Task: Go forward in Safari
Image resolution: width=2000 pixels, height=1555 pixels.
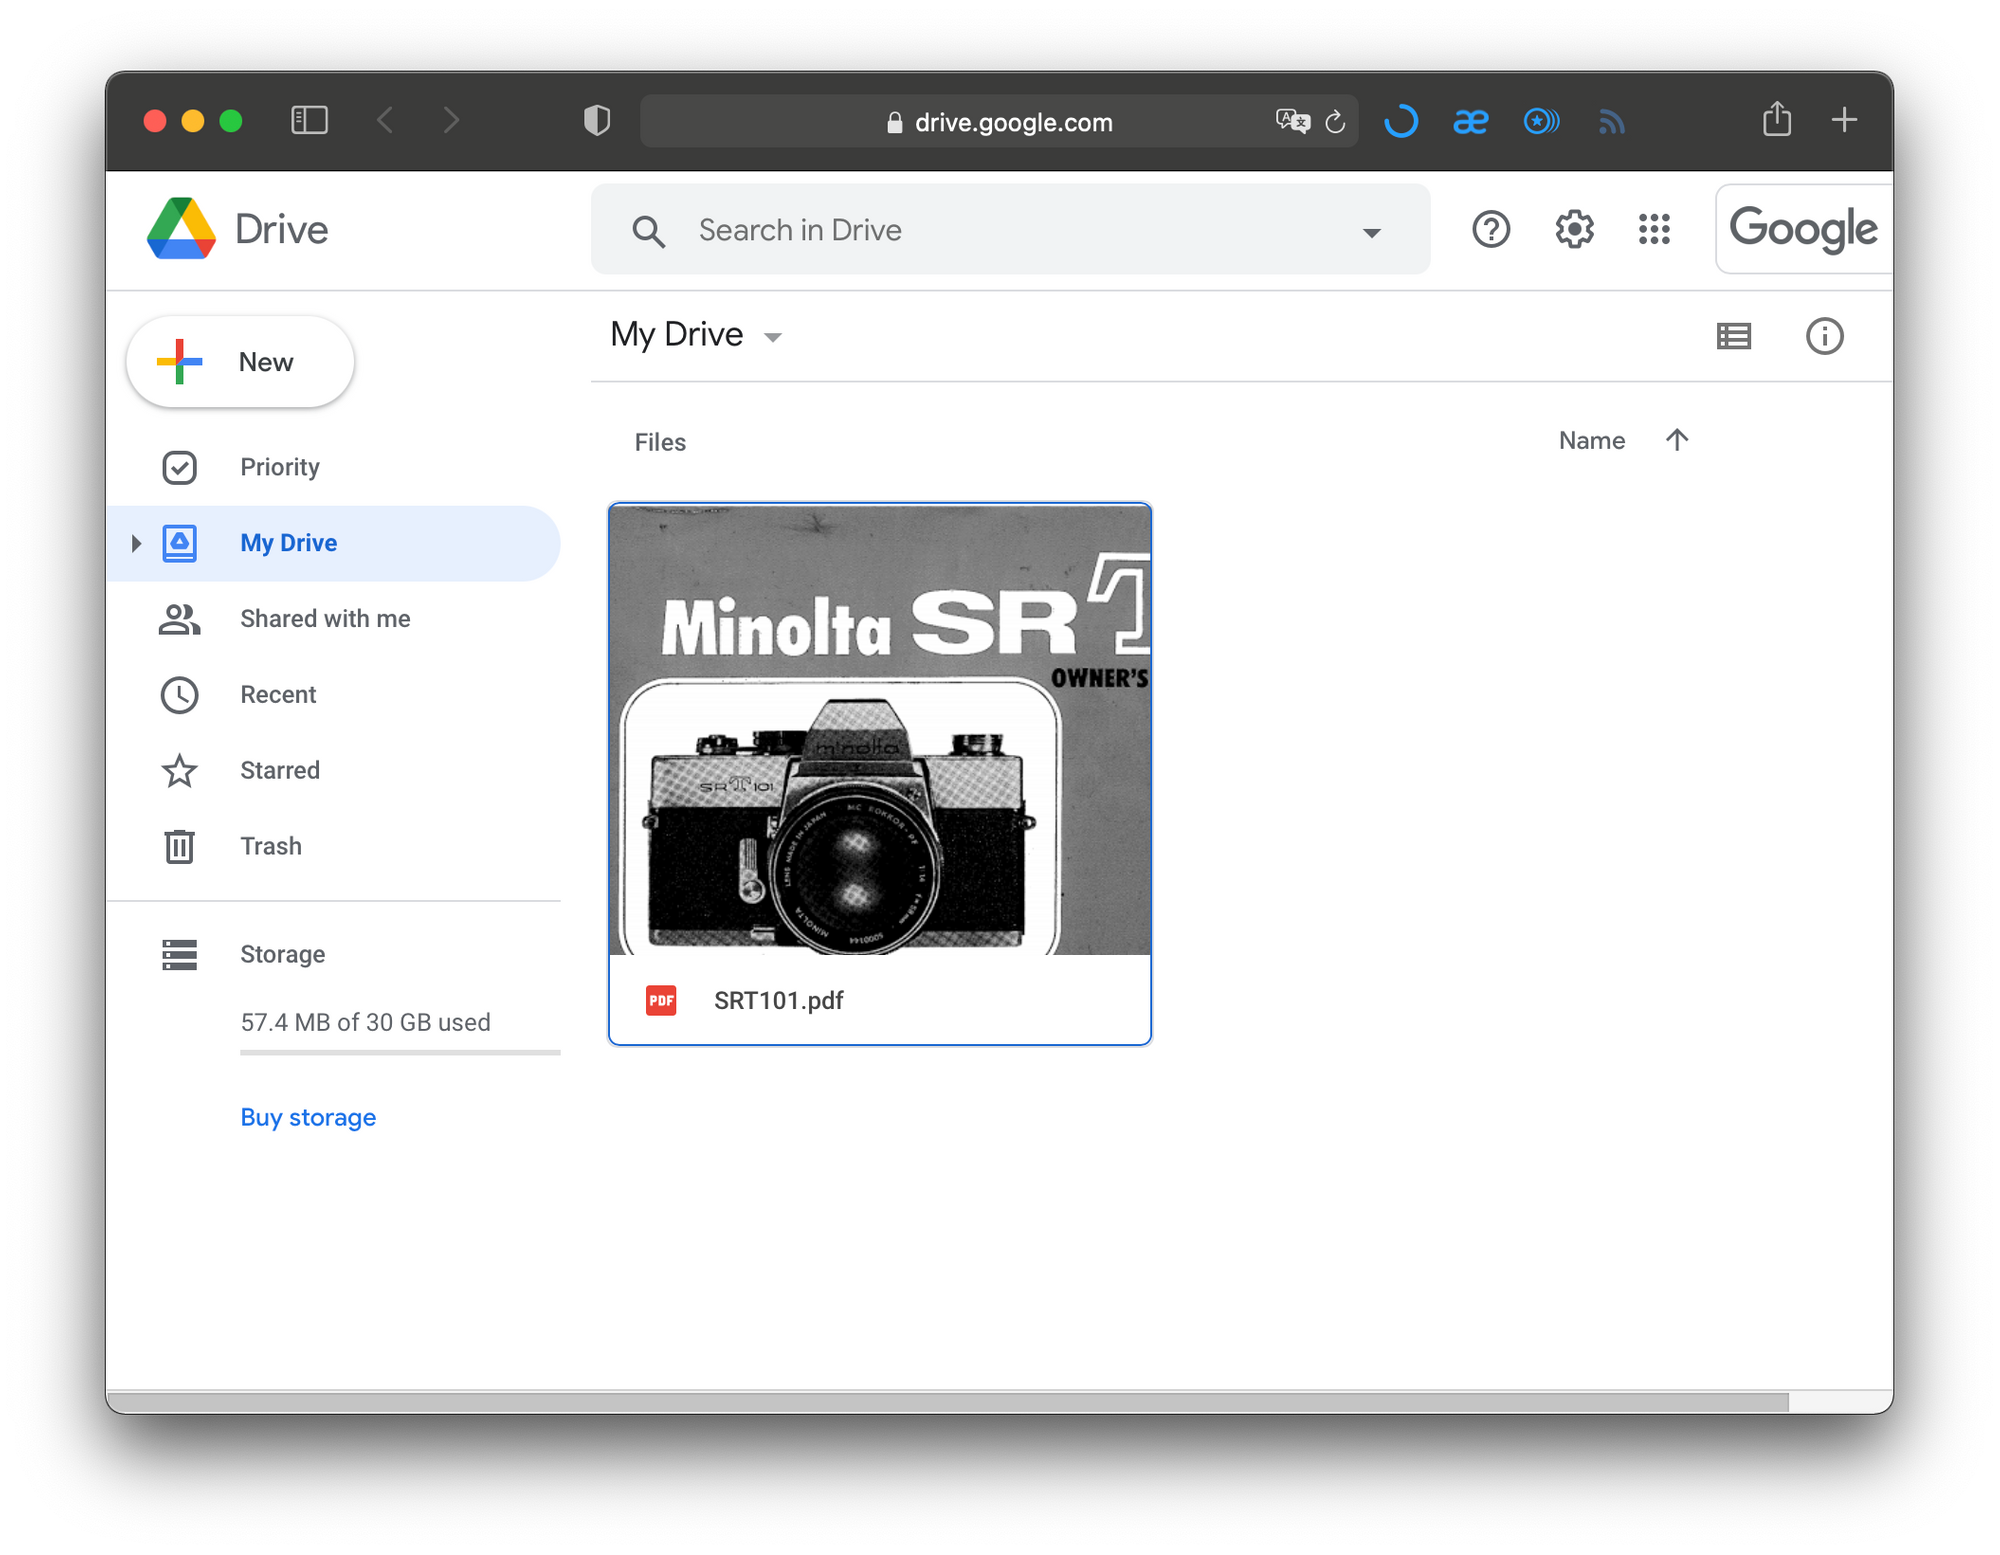Action: coord(452,121)
